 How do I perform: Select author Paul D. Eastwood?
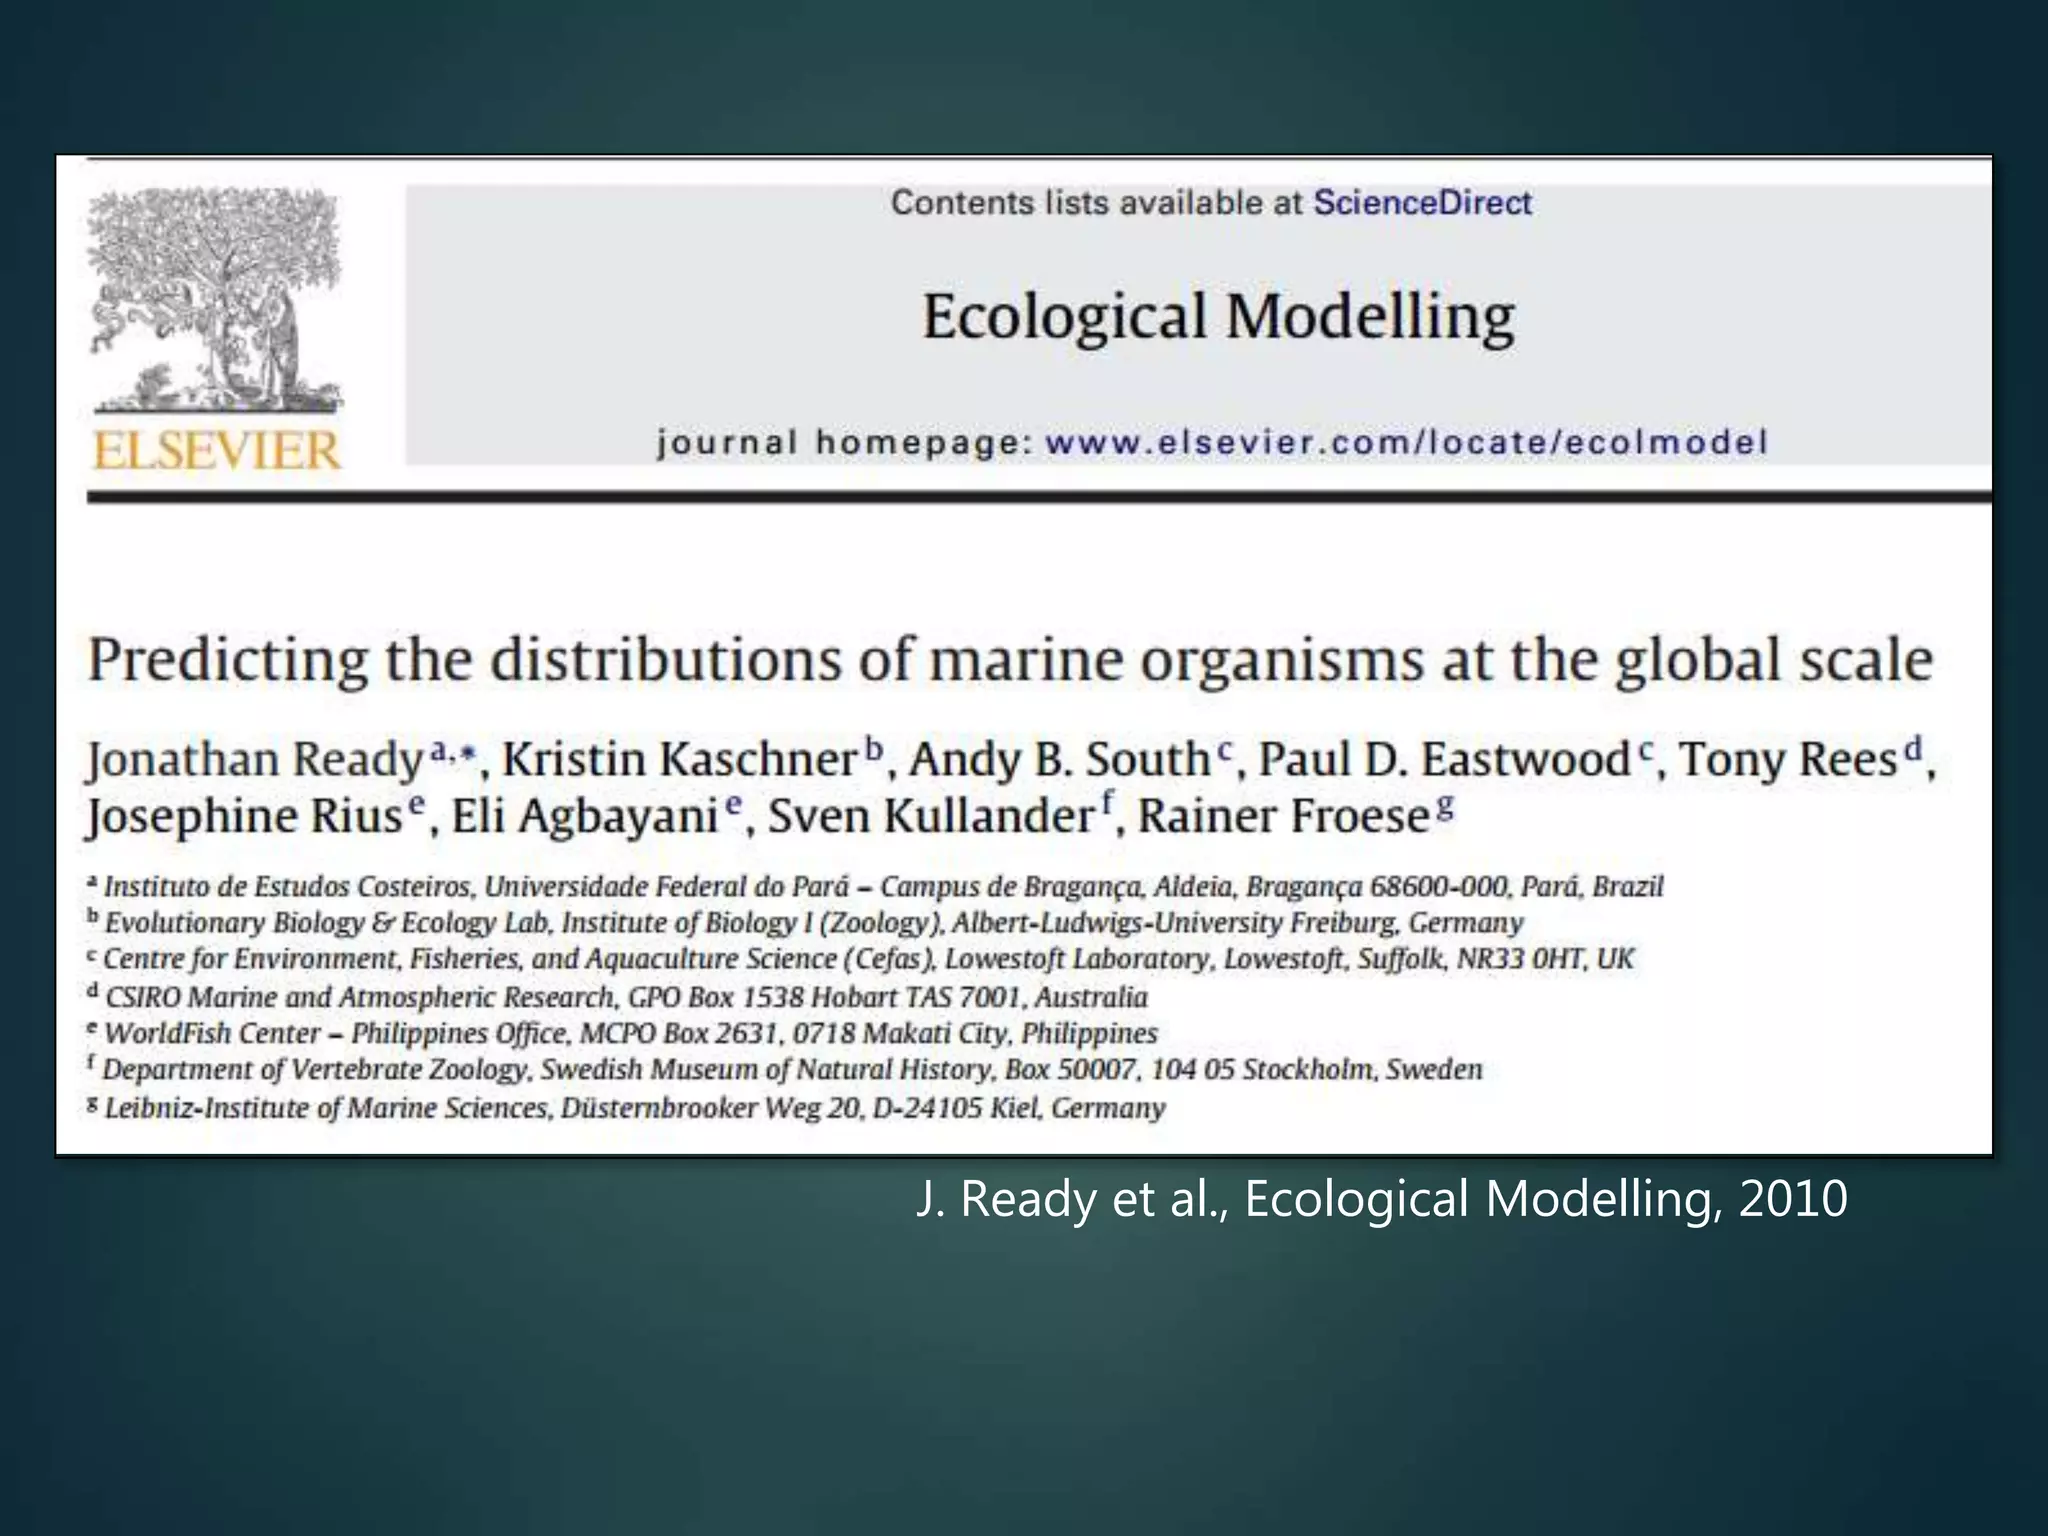point(1444,759)
